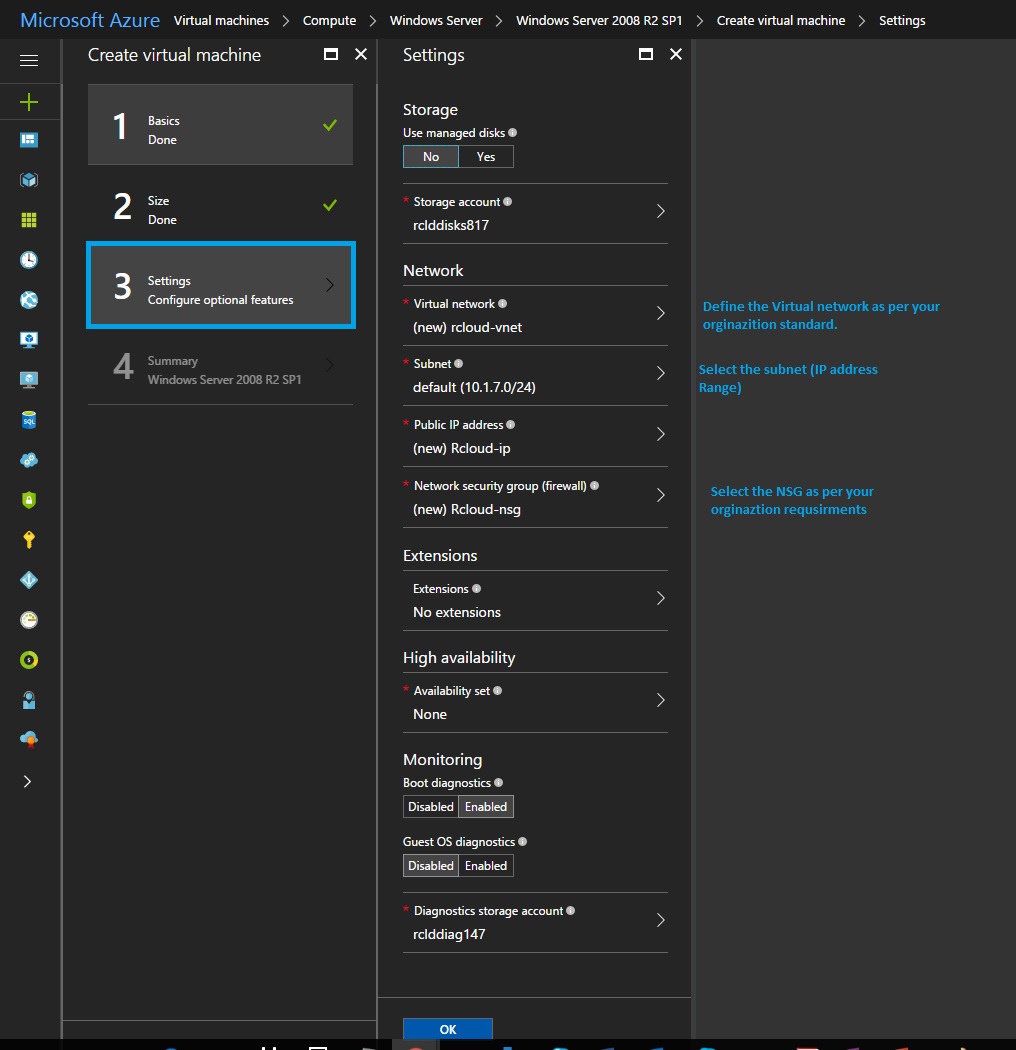The image size is (1016, 1050).
Task: Select the Rclddiag147 diagnostics storage account
Action: click(535, 922)
